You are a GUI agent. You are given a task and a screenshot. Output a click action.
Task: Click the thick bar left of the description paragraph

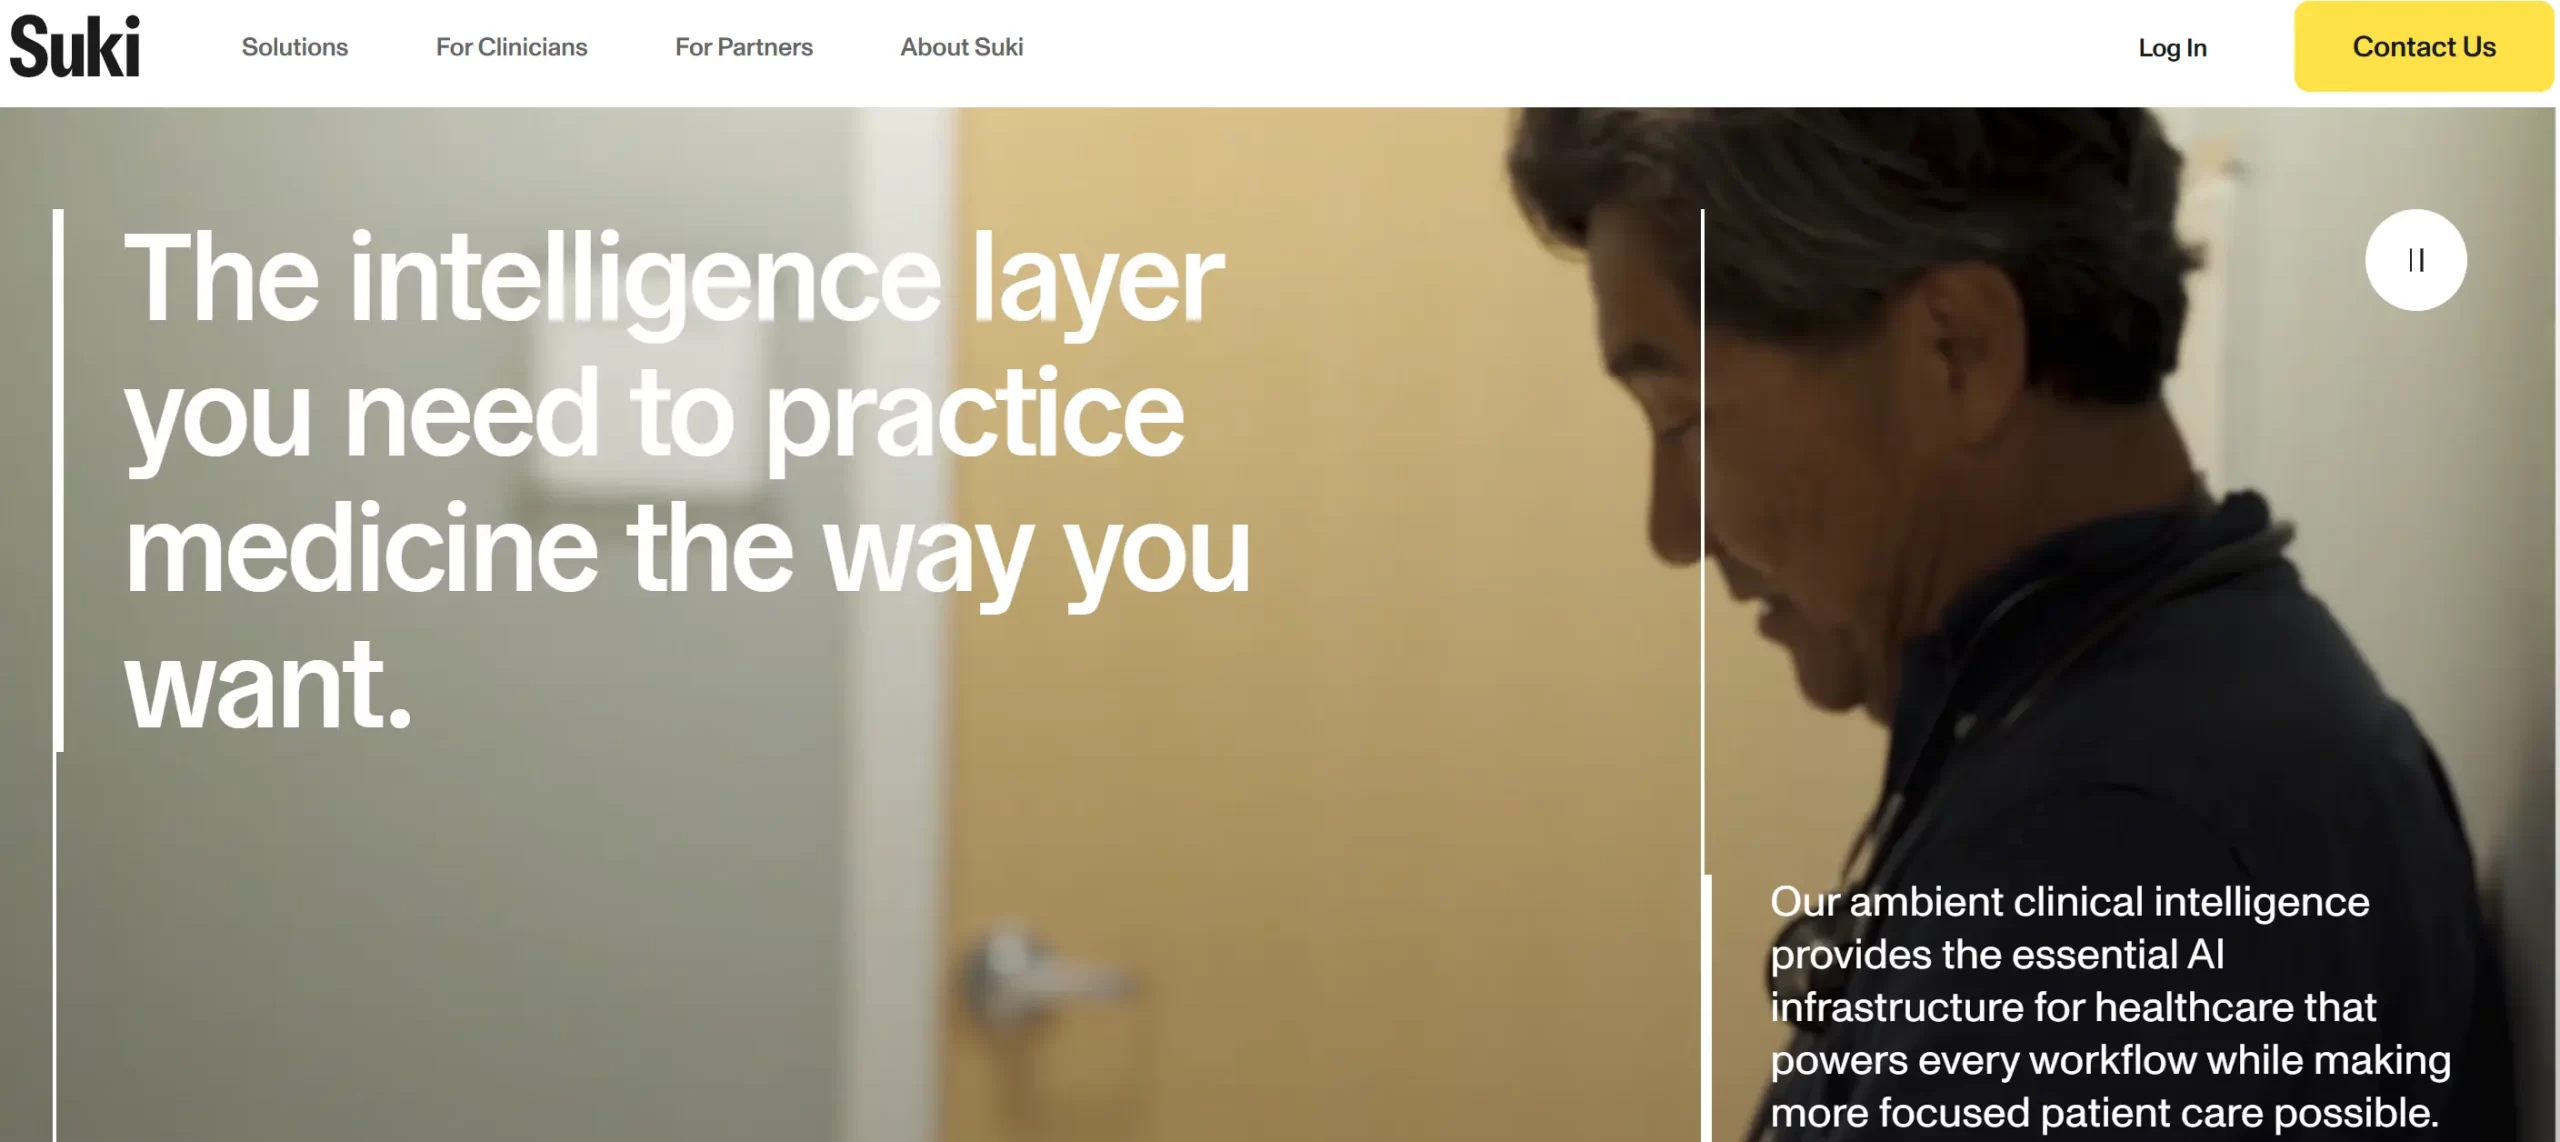(x=1707, y=1008)
